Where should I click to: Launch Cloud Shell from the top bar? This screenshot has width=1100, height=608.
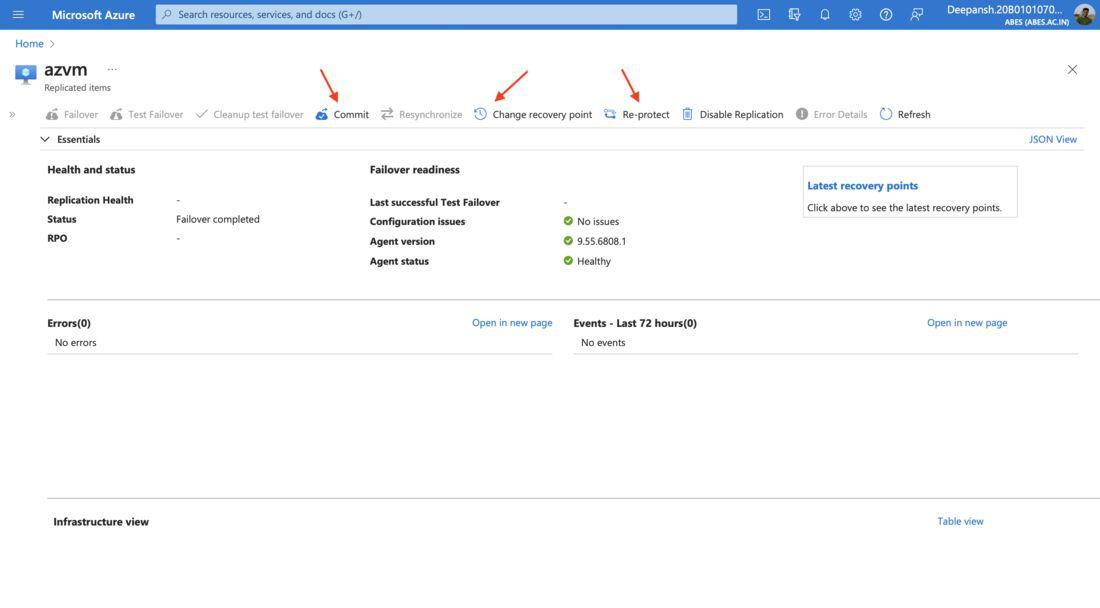point(764,15)
